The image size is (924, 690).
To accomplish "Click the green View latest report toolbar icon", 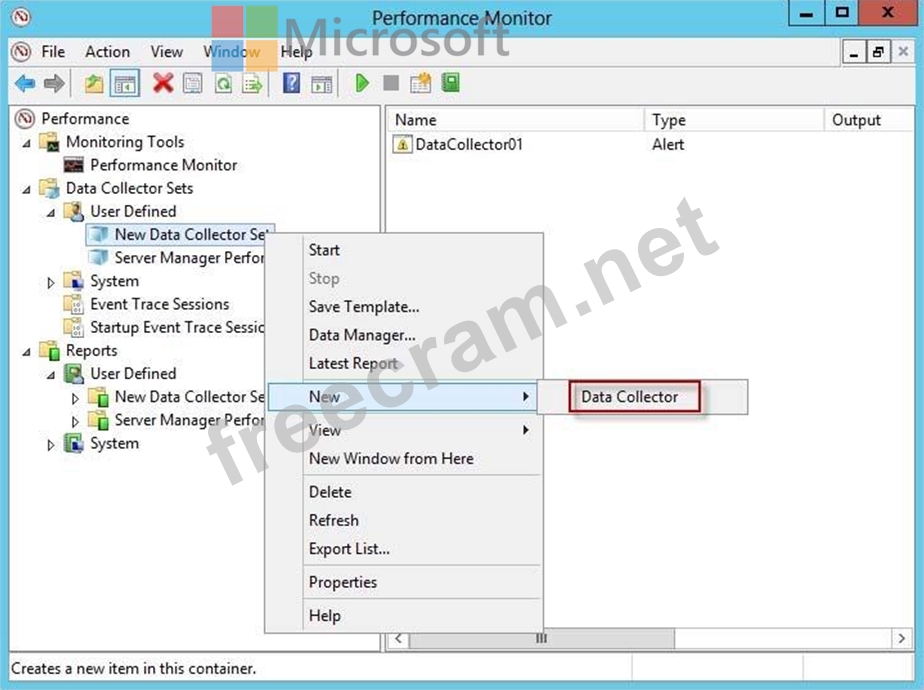I will (451, 82).
